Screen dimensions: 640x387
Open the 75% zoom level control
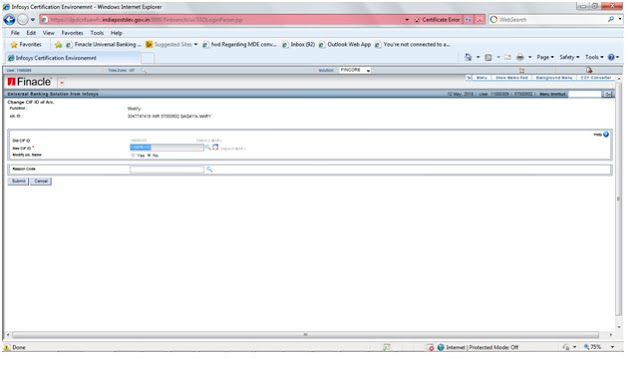599,347
